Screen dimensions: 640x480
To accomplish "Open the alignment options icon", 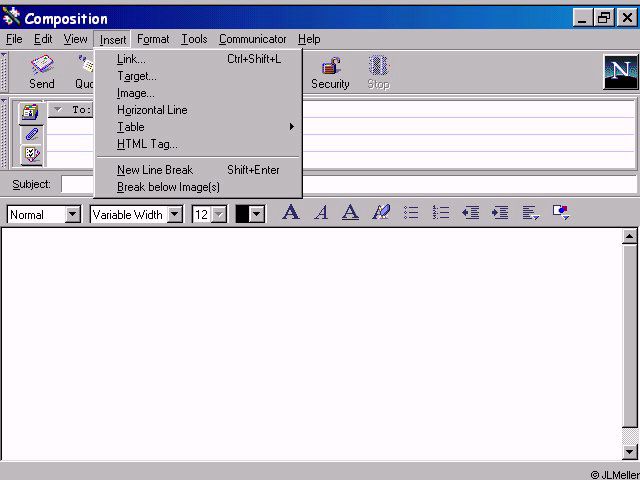I will pos(531,213).
